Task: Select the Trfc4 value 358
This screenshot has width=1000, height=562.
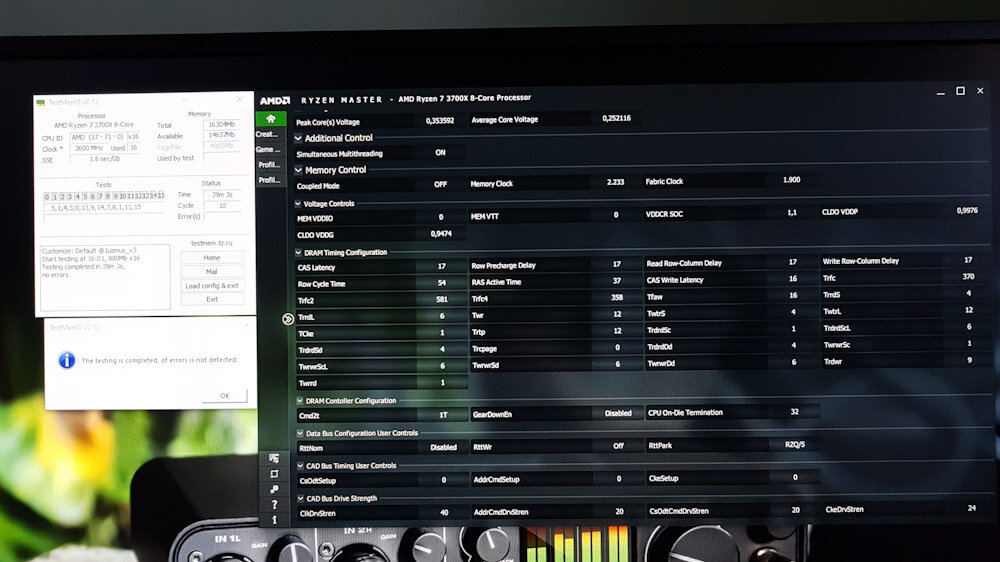Action: point(617,298)
